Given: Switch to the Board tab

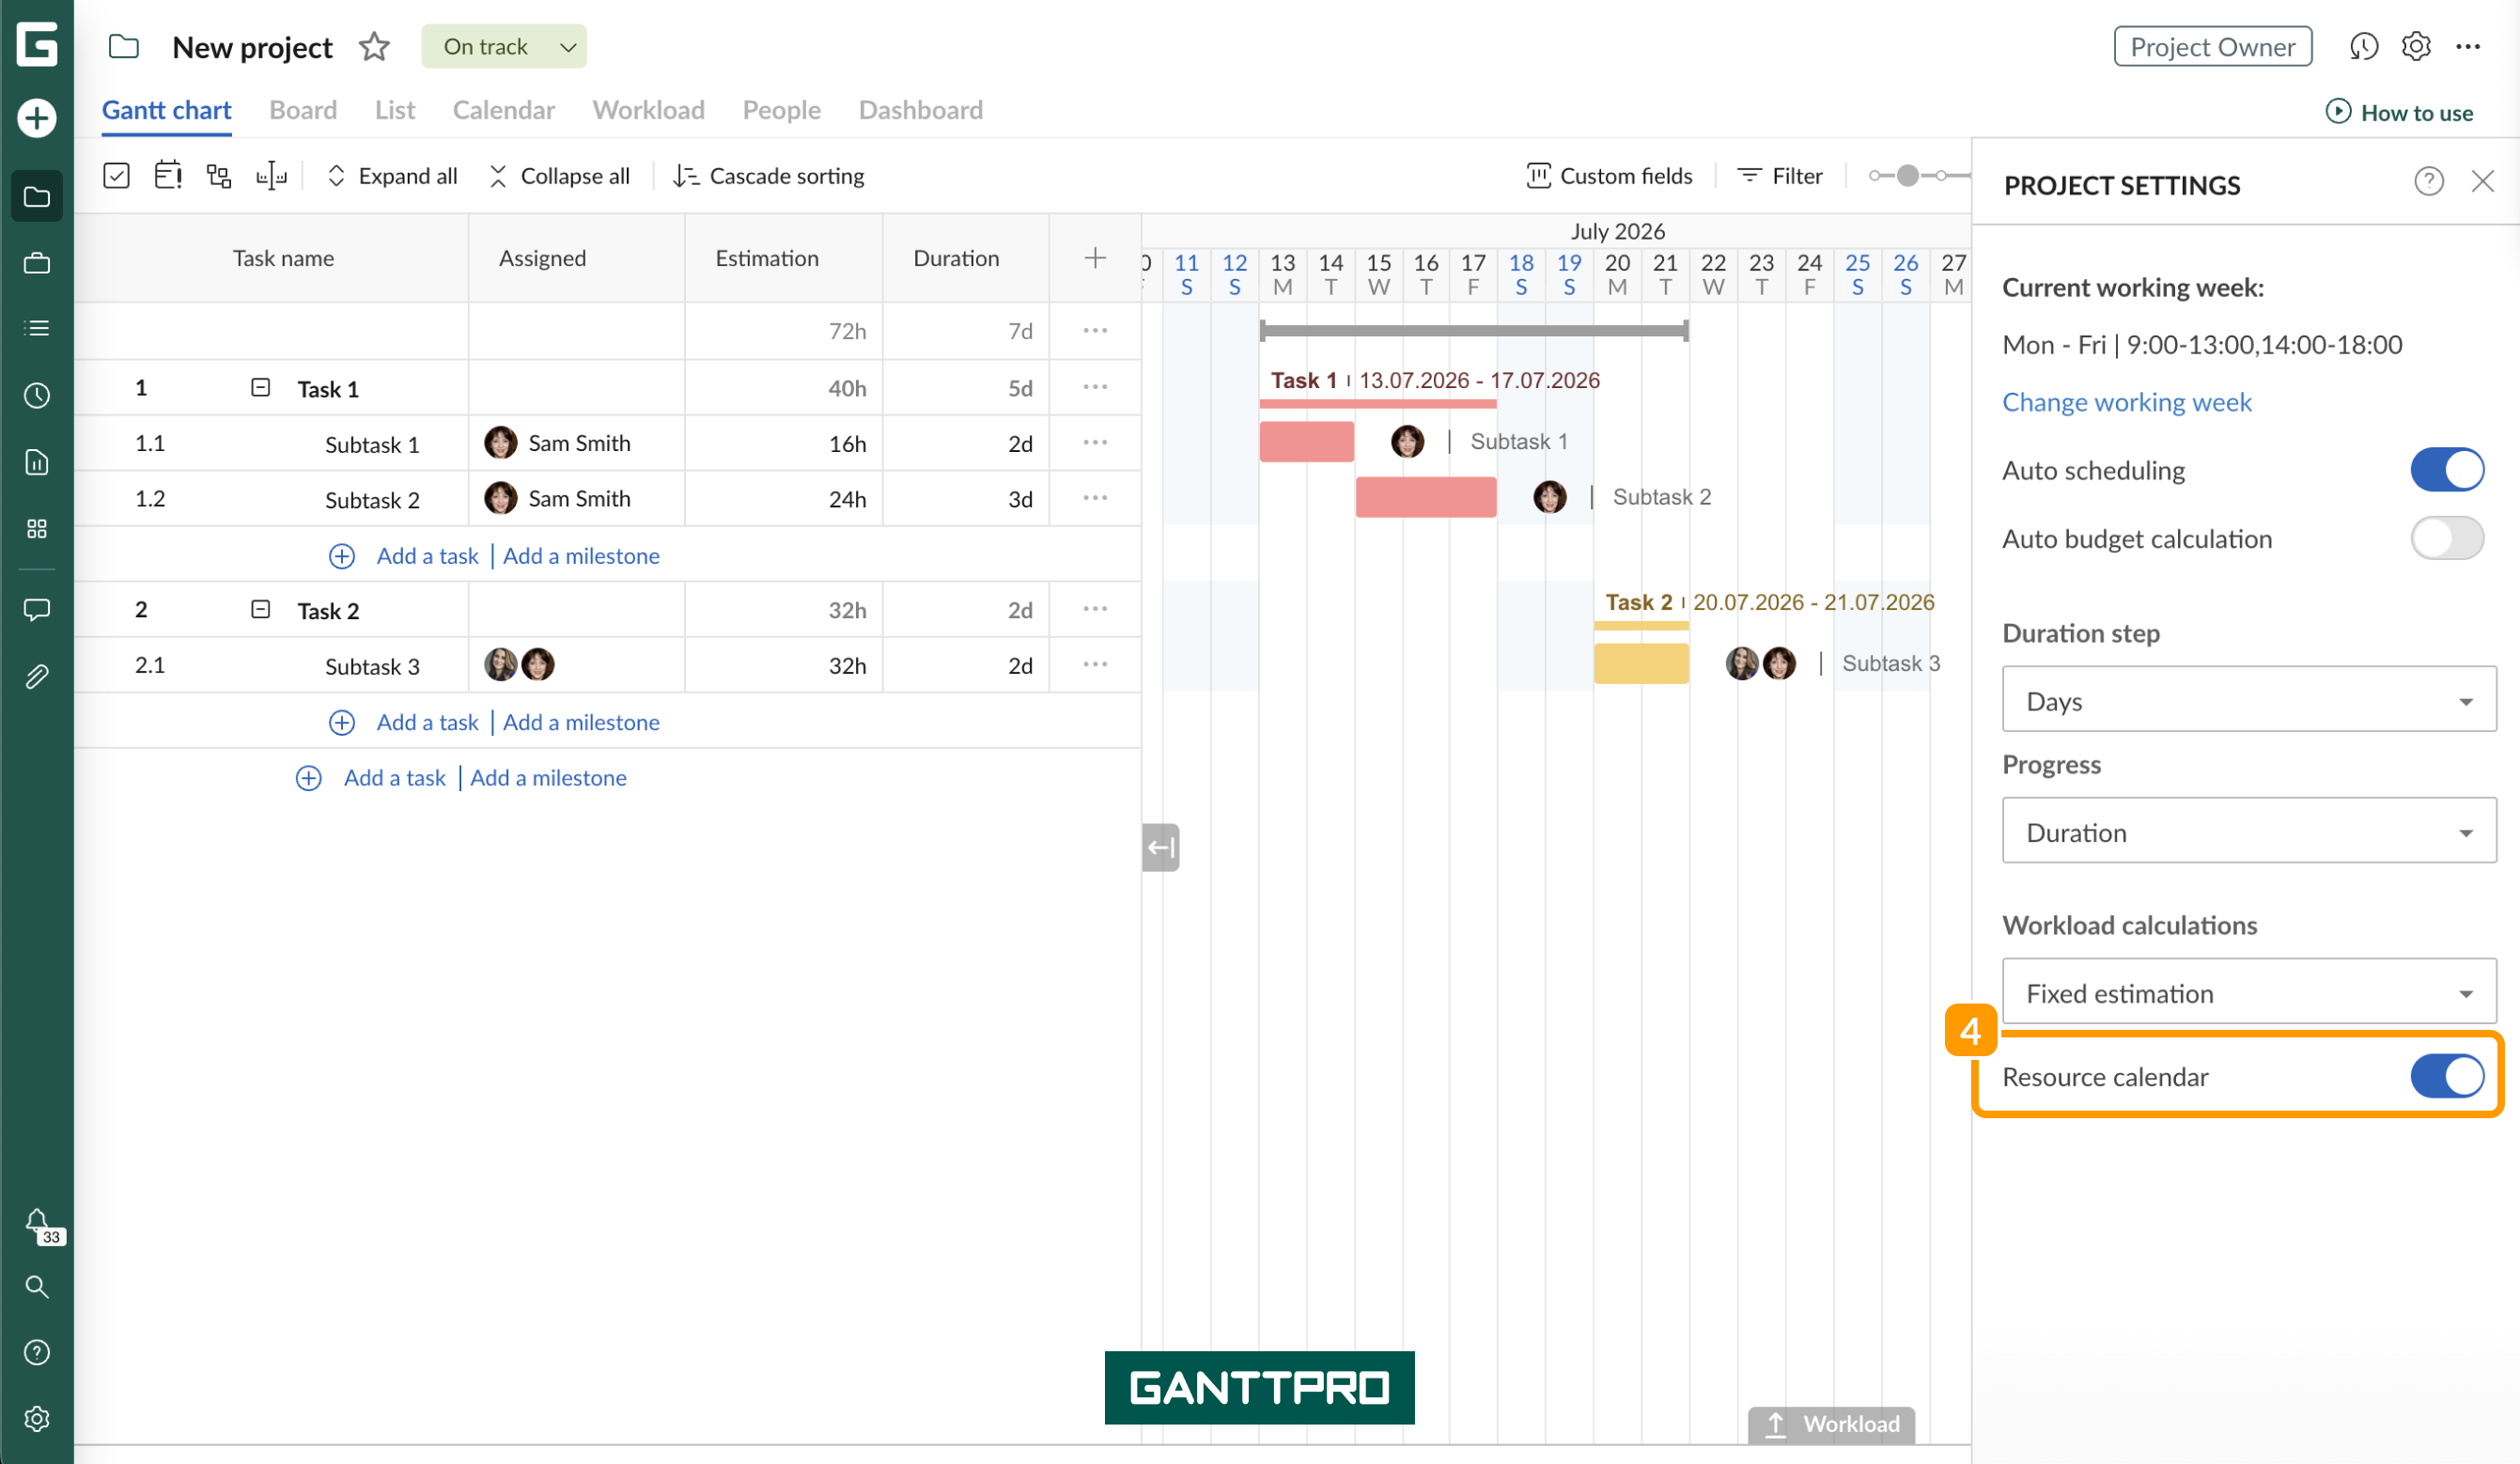Looking at the screenshot, I should (x=303, y=110).
